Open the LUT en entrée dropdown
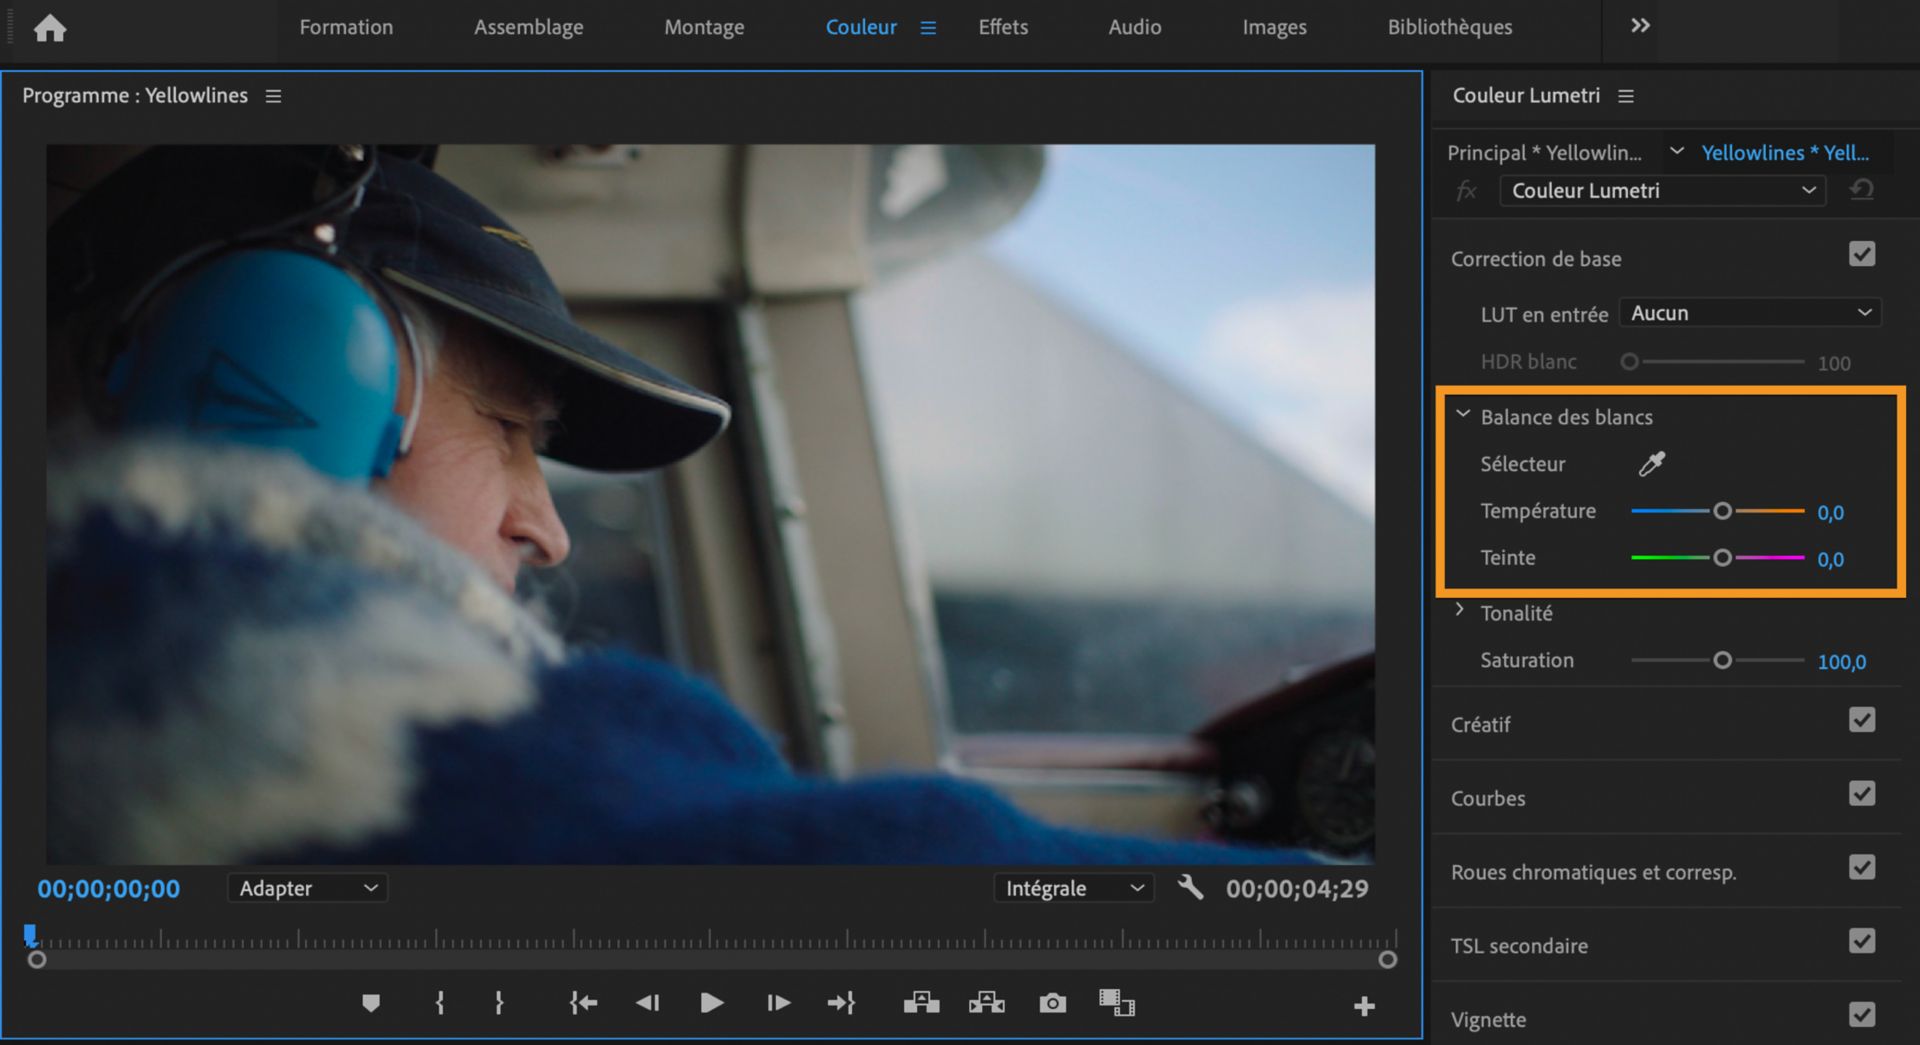Image resolution: width=1920 pixels, height=1045 pixels. click(1750, 313)
